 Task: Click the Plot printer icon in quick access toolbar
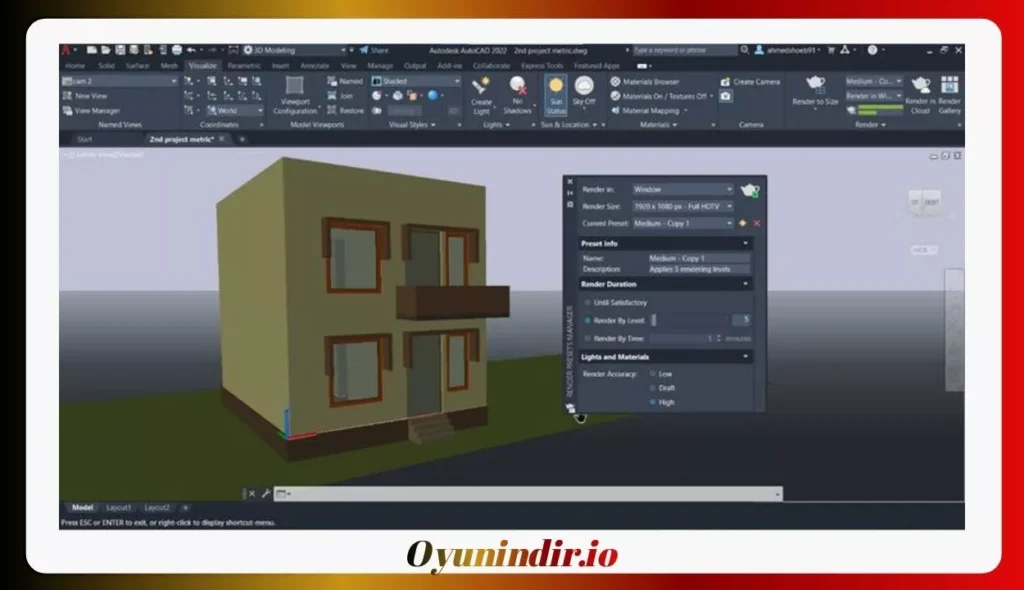pos(176,50)
